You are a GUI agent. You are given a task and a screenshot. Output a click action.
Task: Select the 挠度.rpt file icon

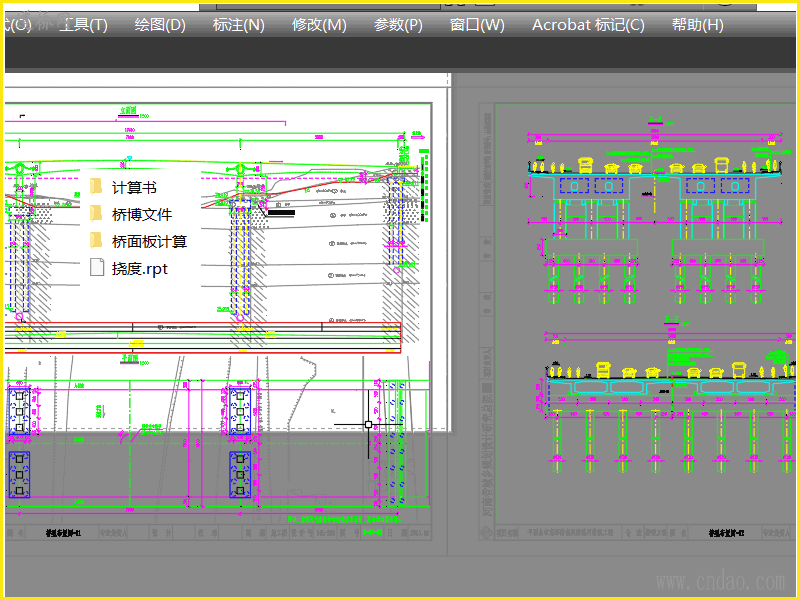point(96,267)
